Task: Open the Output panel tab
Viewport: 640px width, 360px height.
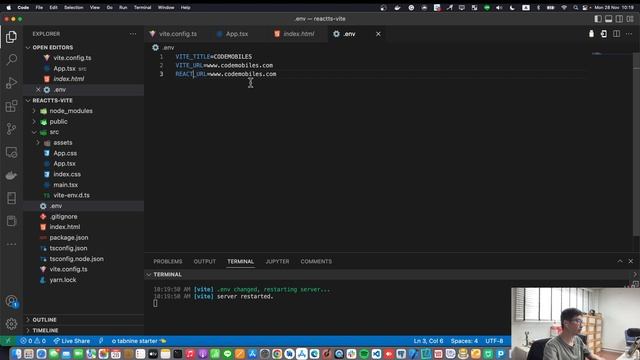Action: [x=204, y=261]
